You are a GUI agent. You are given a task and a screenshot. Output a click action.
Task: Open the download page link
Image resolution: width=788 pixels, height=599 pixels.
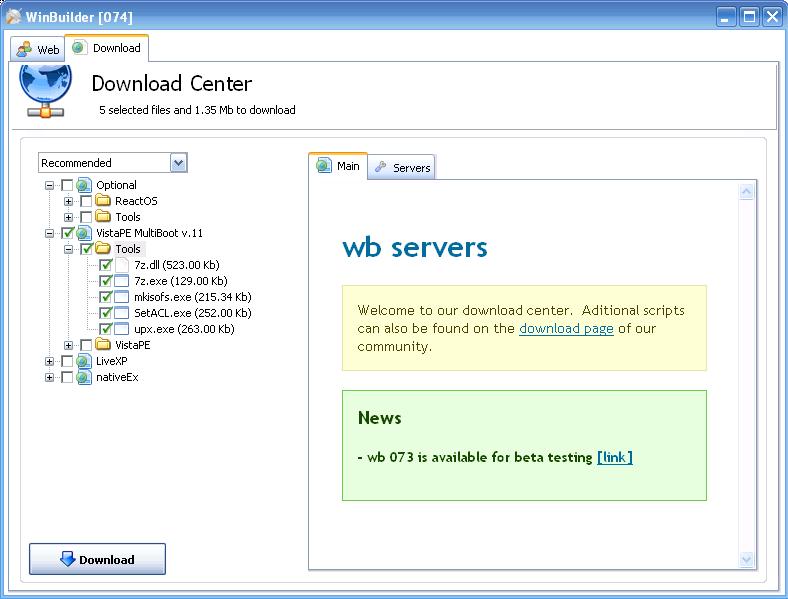[x=566, y=328]
